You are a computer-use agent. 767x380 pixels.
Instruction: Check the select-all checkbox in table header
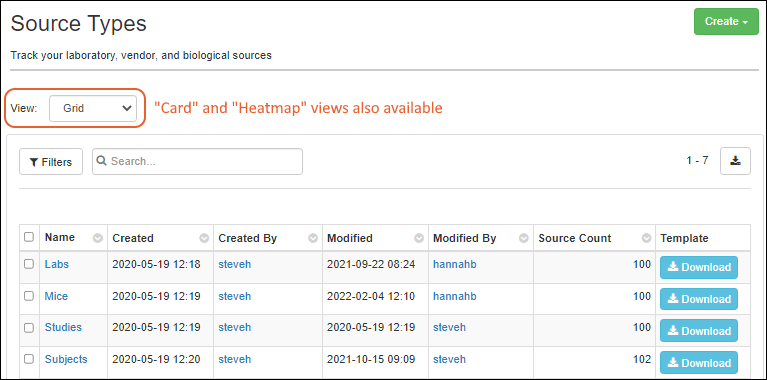point(29,237)
